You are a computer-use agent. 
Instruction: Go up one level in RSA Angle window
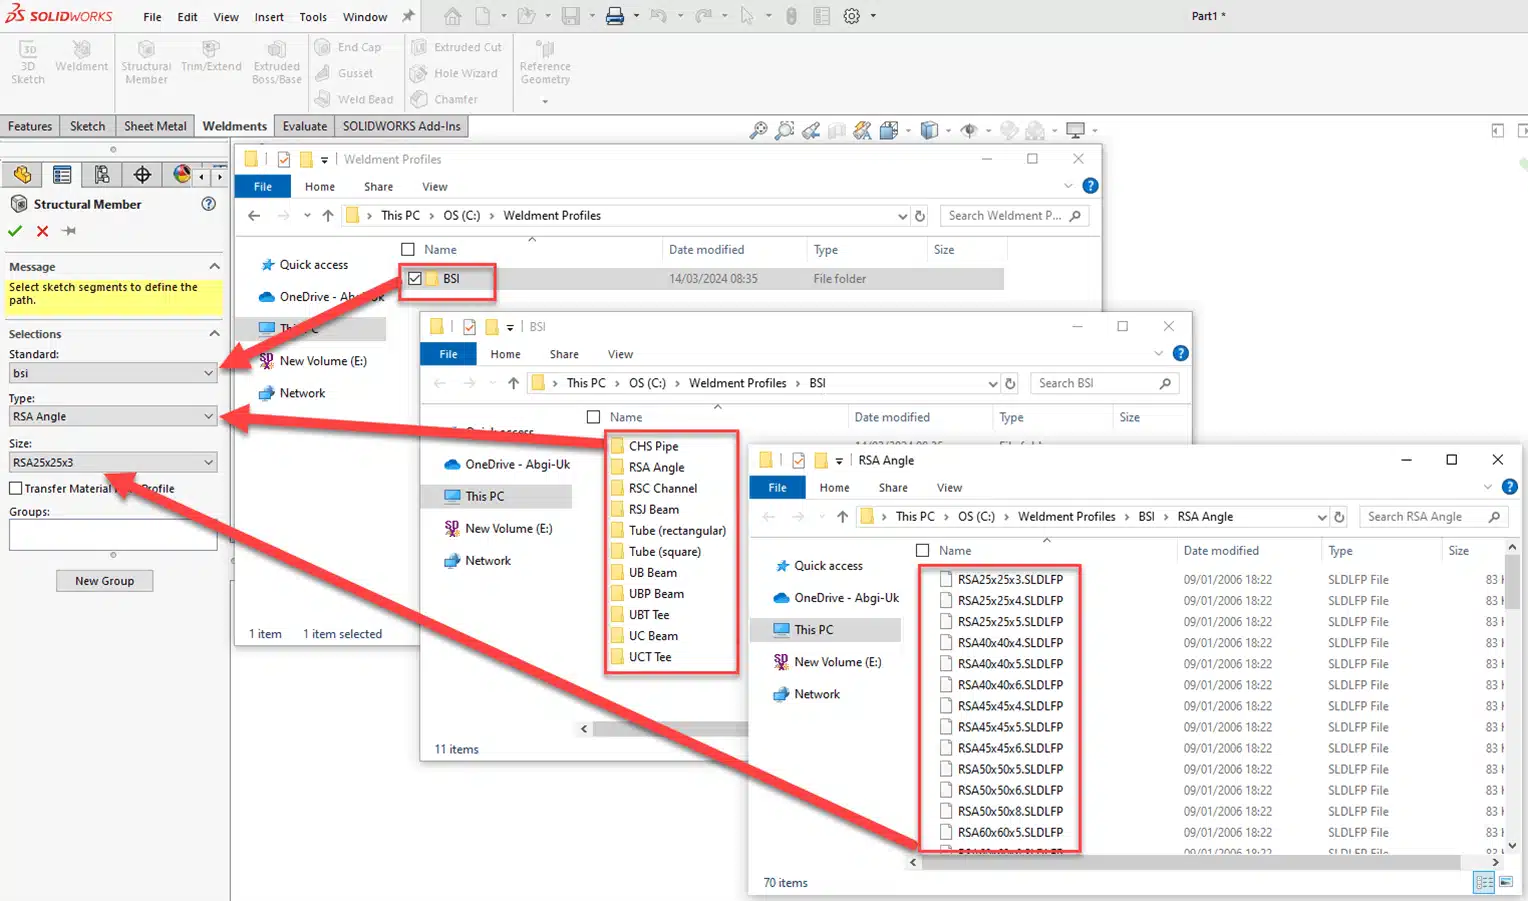coord(842,517)
